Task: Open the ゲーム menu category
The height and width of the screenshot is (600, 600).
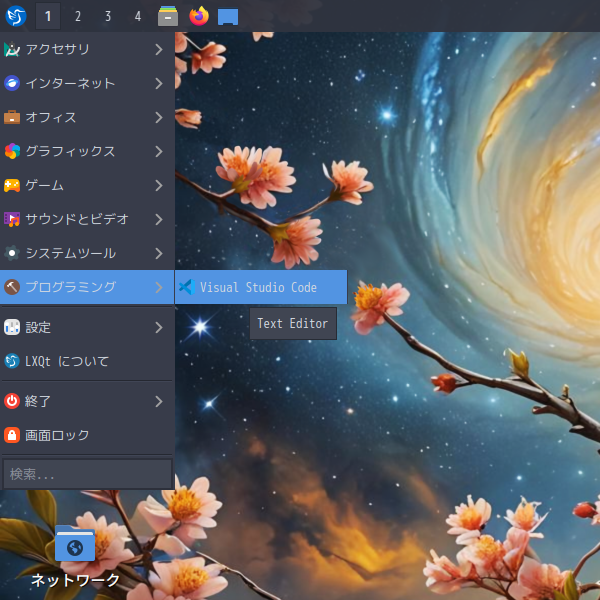Action: point(87,185)
